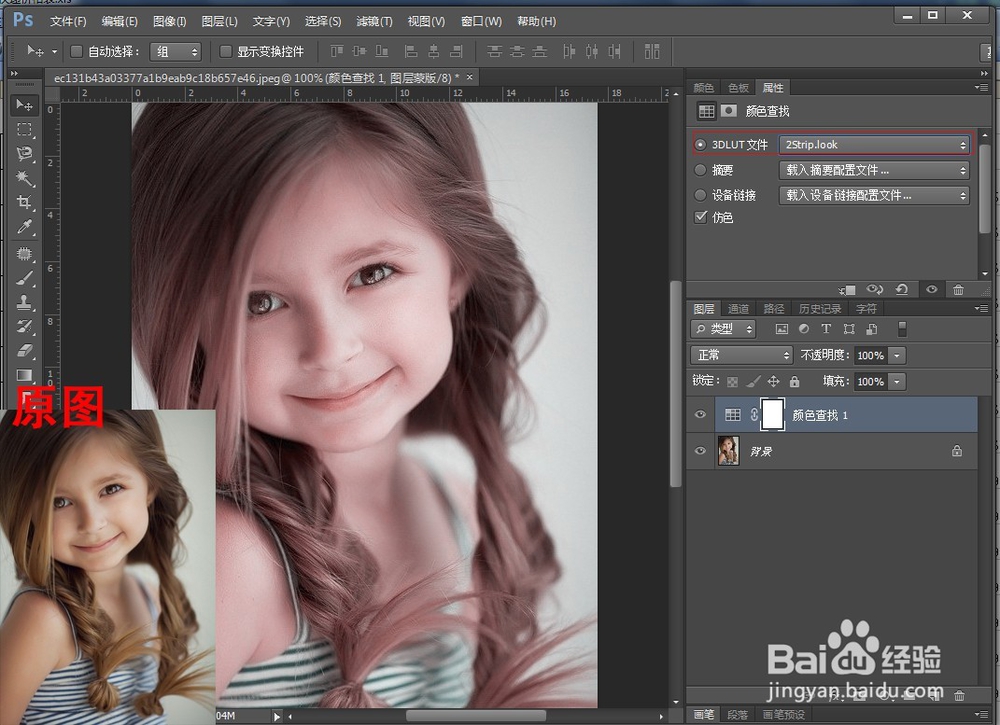Select the Magic Wand tool
Viewport: 1000px width, 725px height.
25,178
